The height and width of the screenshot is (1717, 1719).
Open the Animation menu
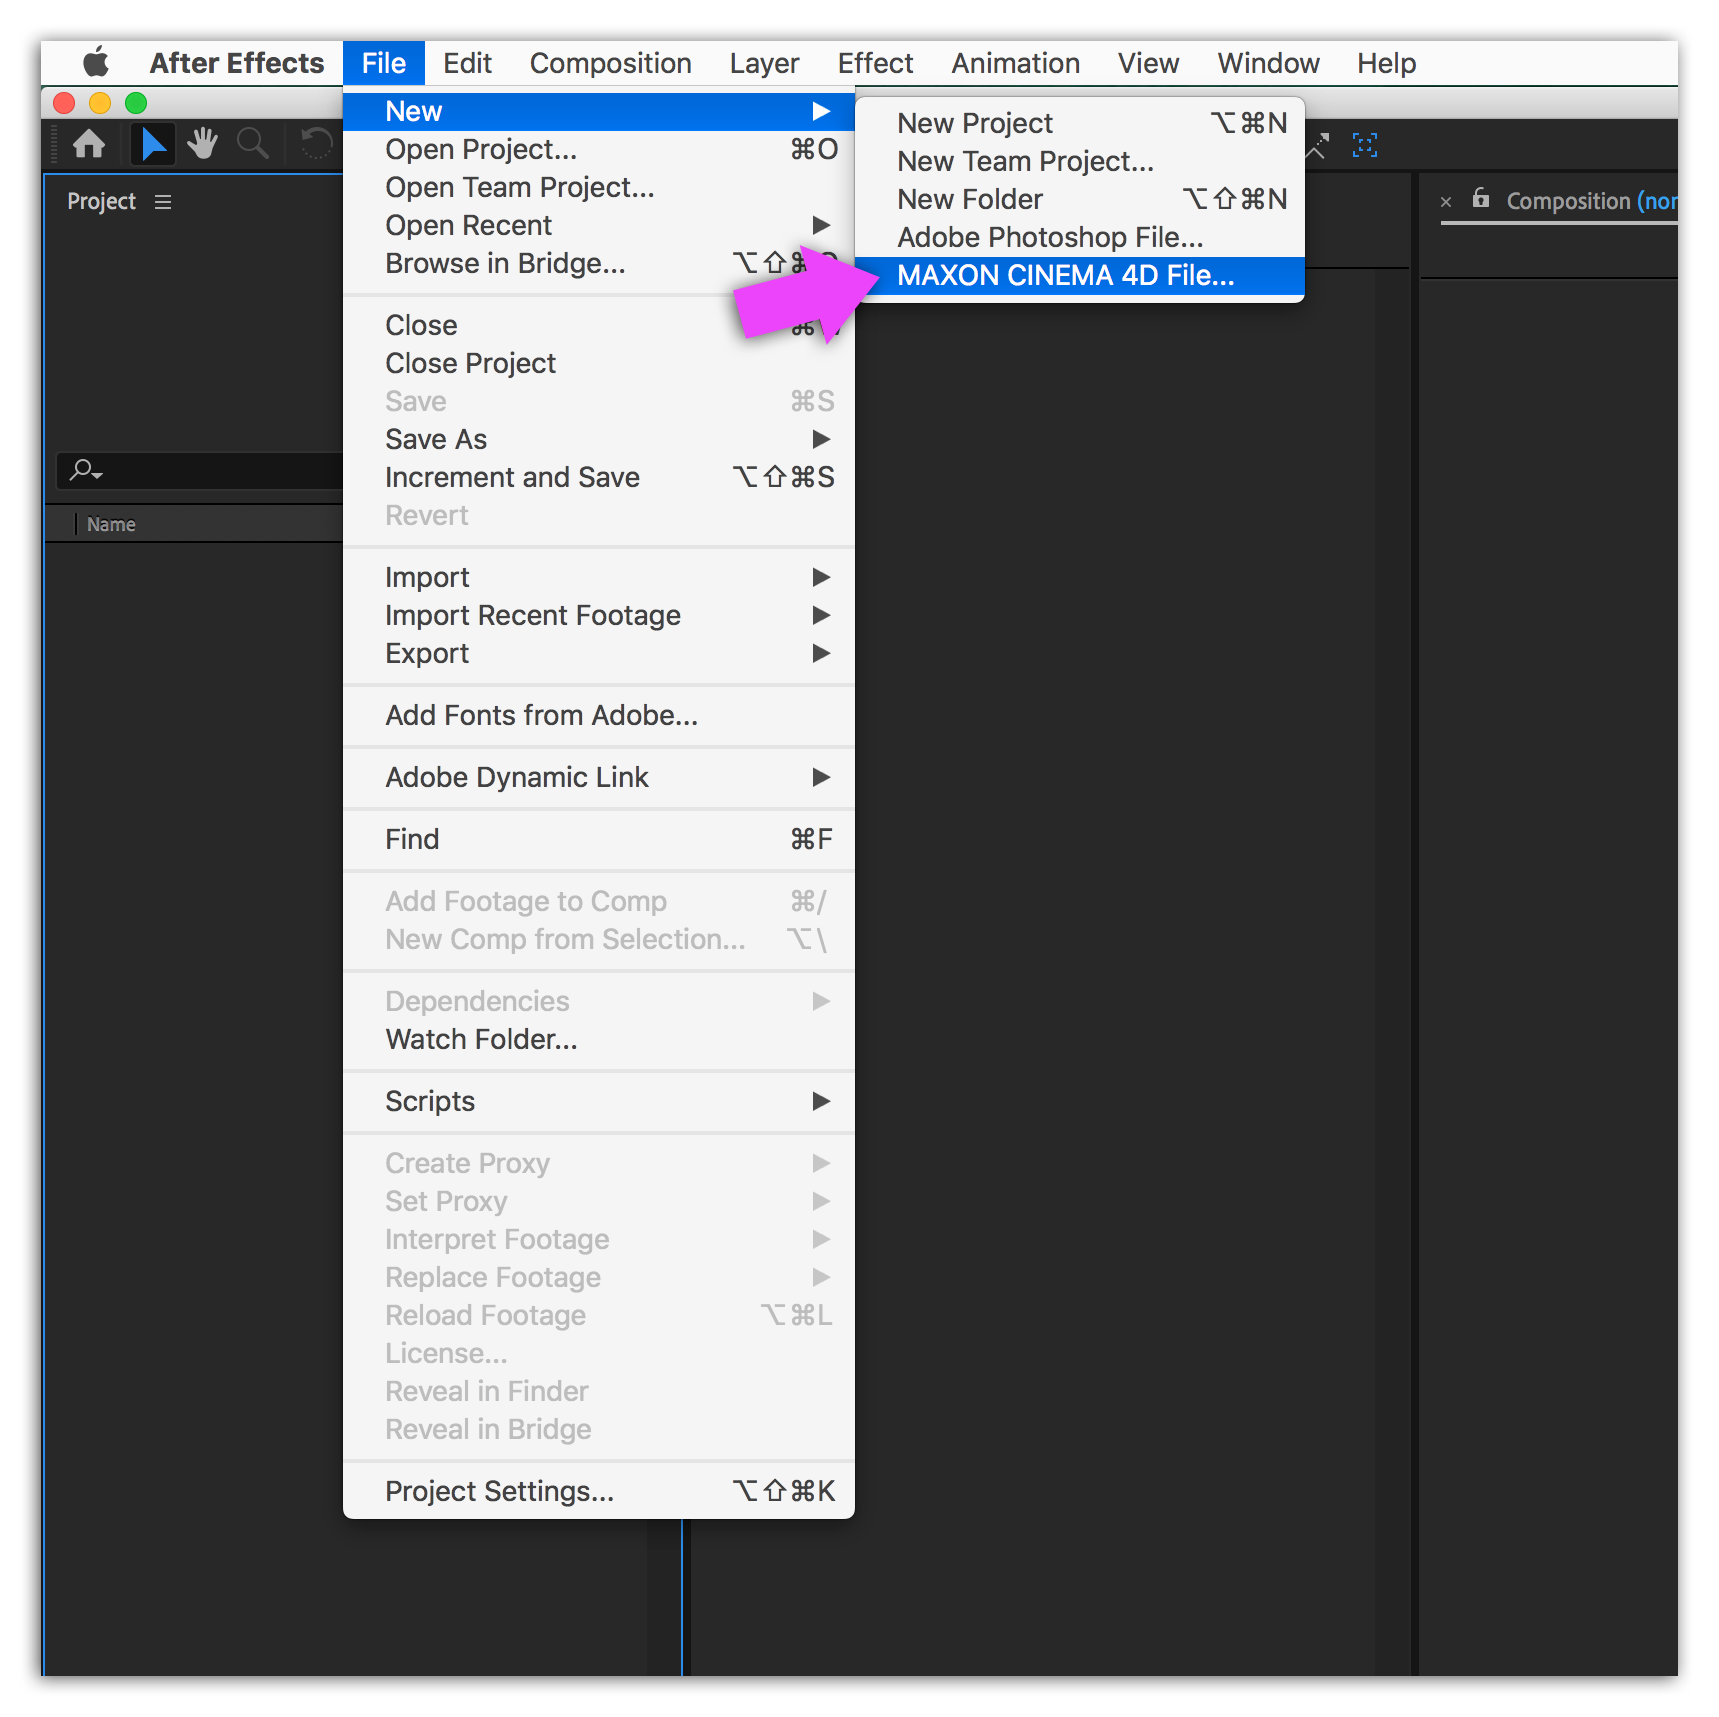pos(1015,62)
